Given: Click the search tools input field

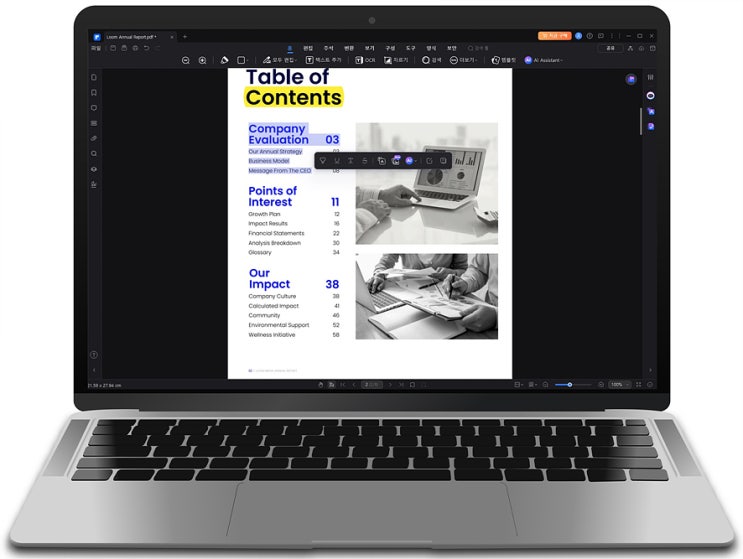Looking at the screenshot, I should coord(480,48).
